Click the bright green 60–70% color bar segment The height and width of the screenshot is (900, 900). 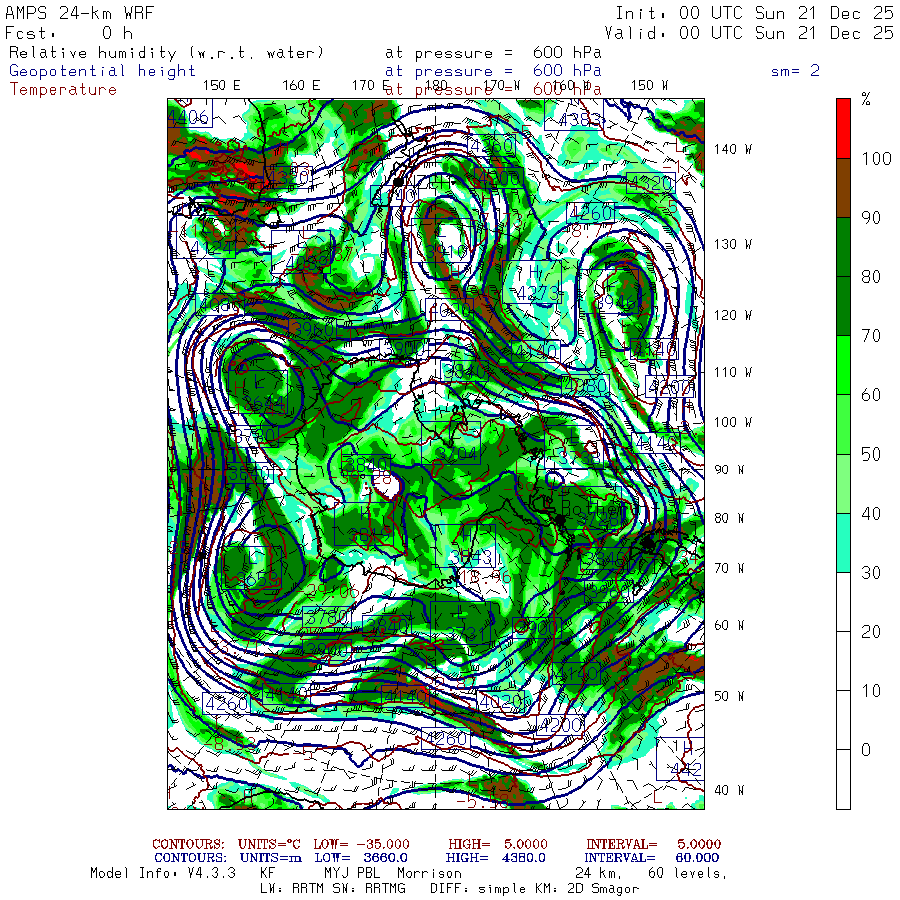click(x=843, y=365)
